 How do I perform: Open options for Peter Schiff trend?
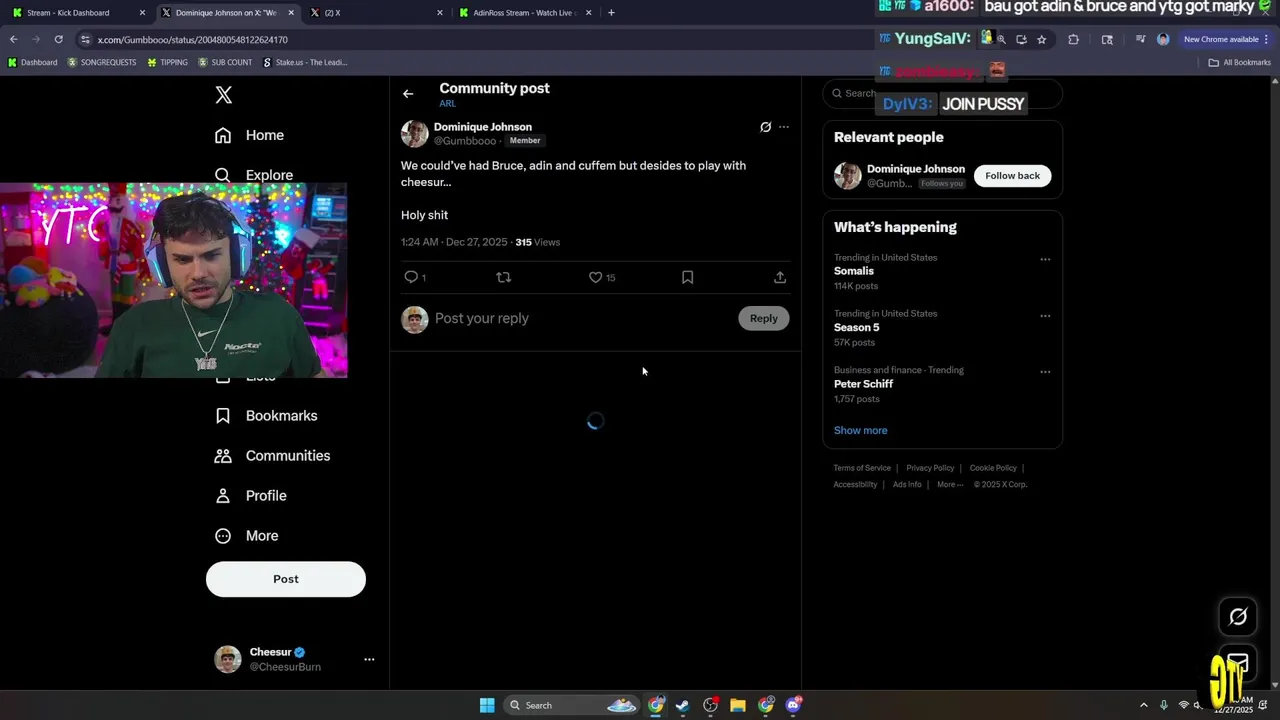click(x=1045, y=371)
